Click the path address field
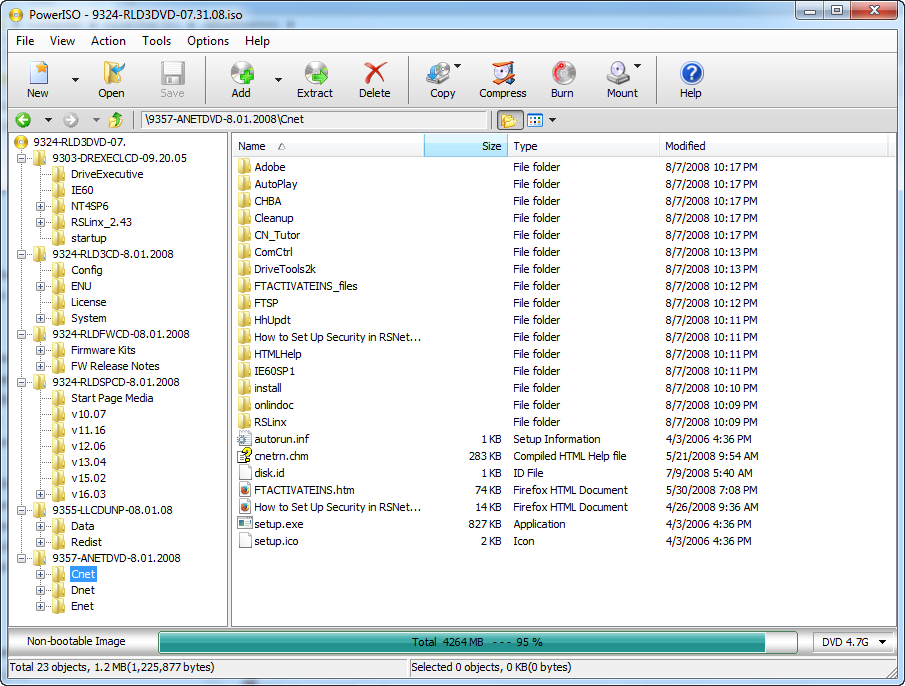 click(315, 119)
